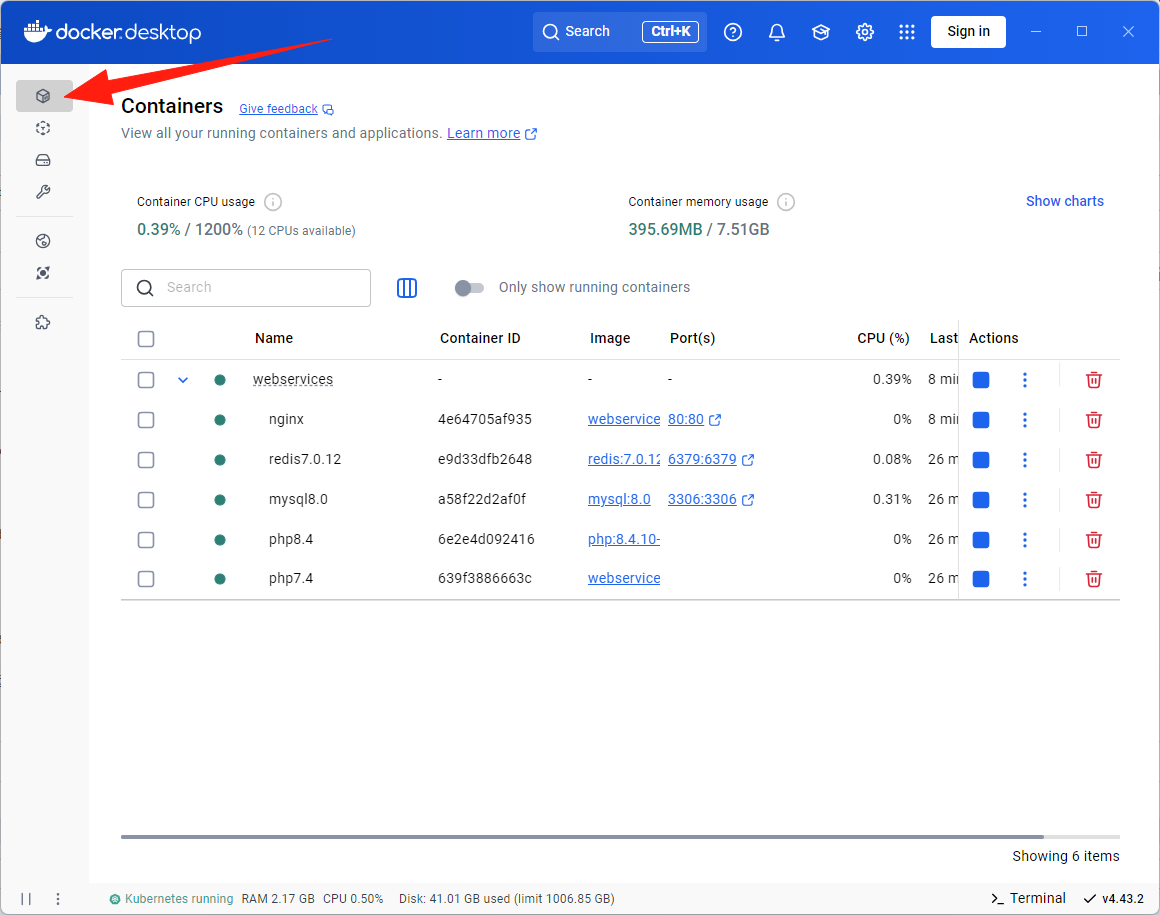The image size is (1160, 915).
Task: Click the horizontal scrollbar below the table
Action: [x=582, y=837]
